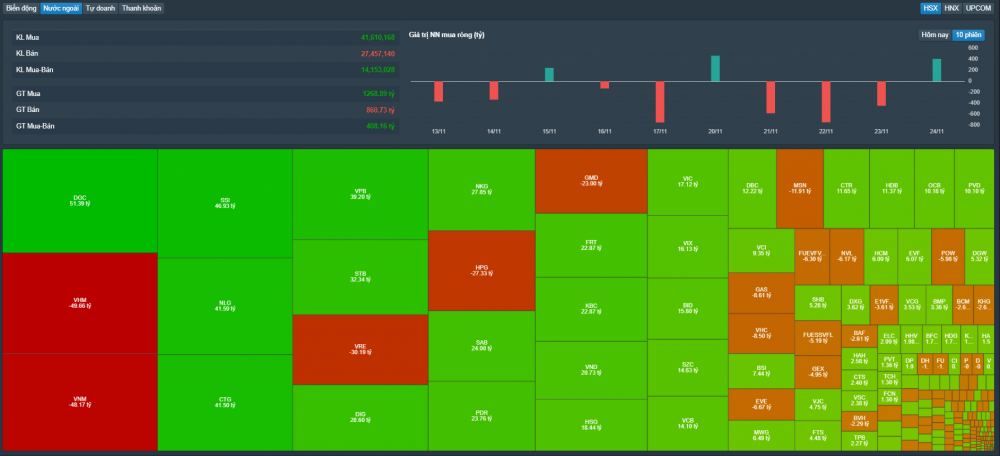The image size is (1000, 456).
Task: Select the HSX exchange button
Action: pos(930,8)
